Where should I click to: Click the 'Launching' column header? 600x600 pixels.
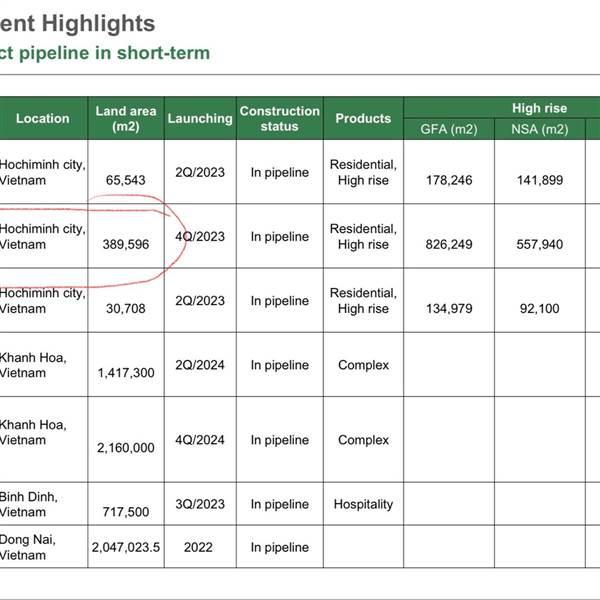[x=200, y=118]
